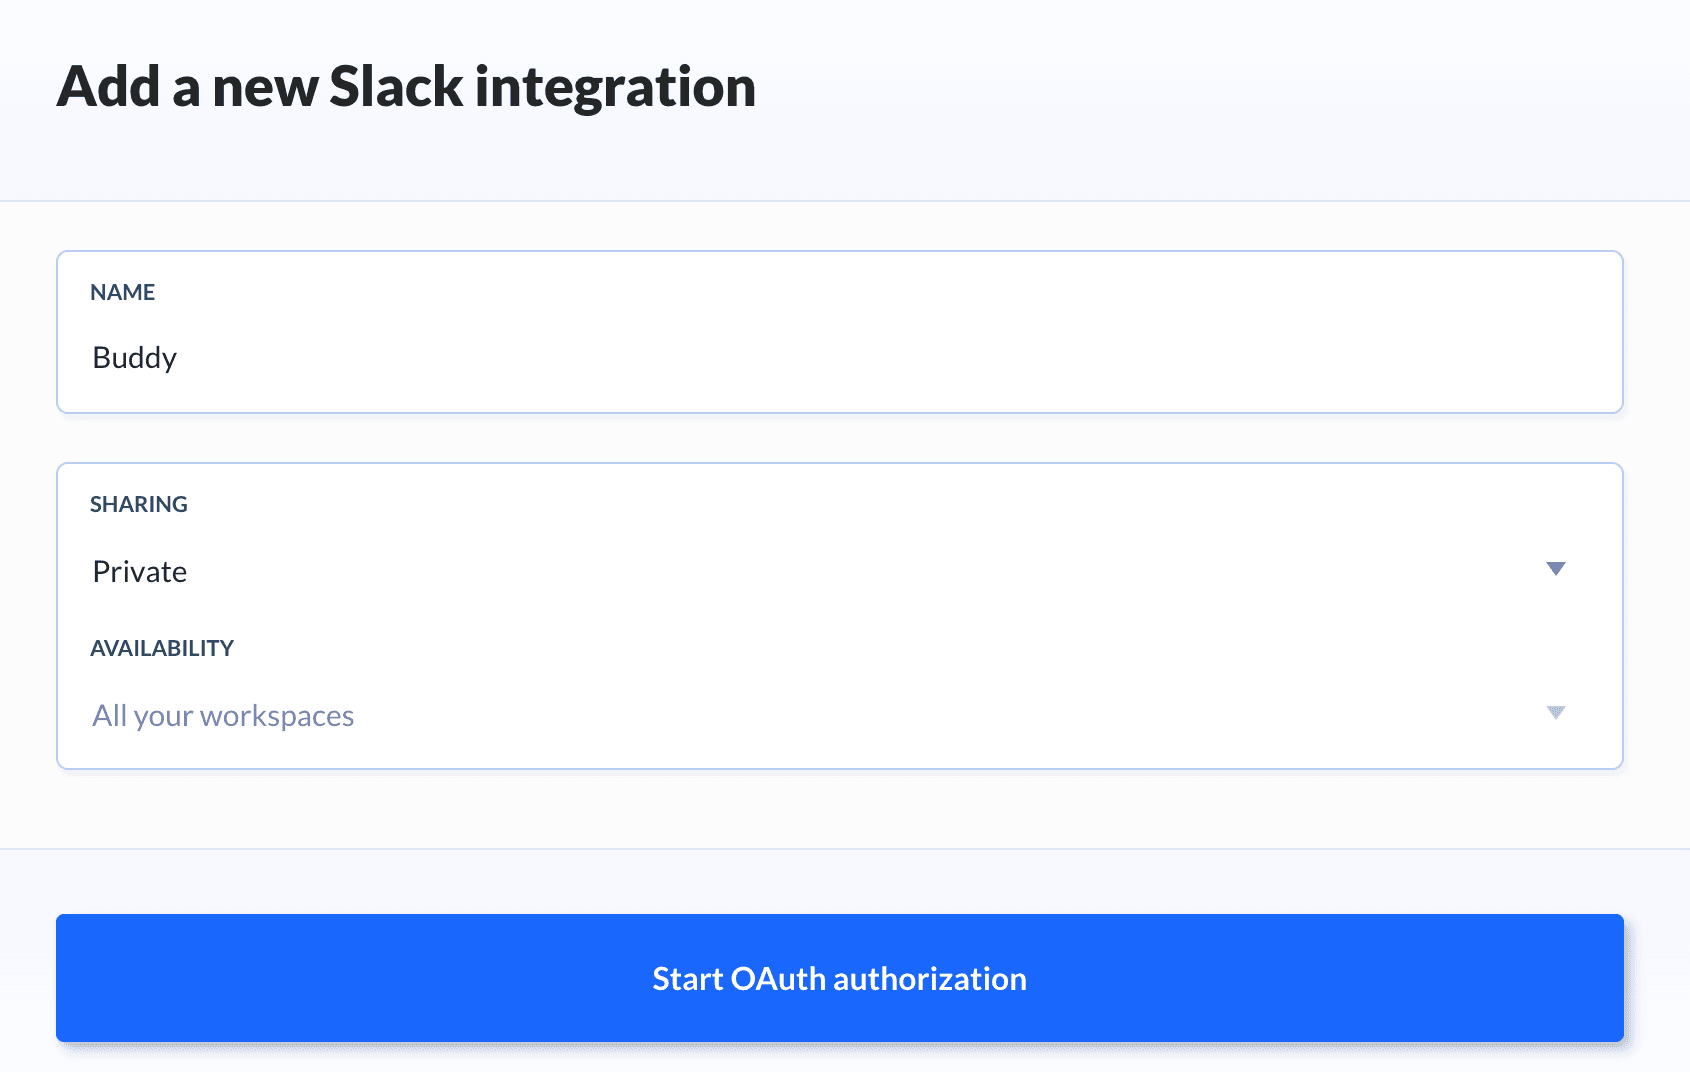Click the middle of the Availability row
Viewport: 1690px width, 1072px height.
pyautogui.click(x=820, y=716)
